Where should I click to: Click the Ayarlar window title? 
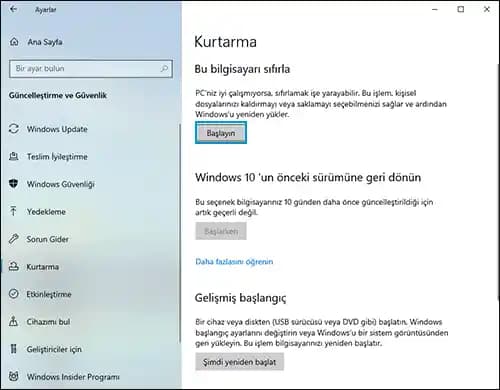click(46, 10)
